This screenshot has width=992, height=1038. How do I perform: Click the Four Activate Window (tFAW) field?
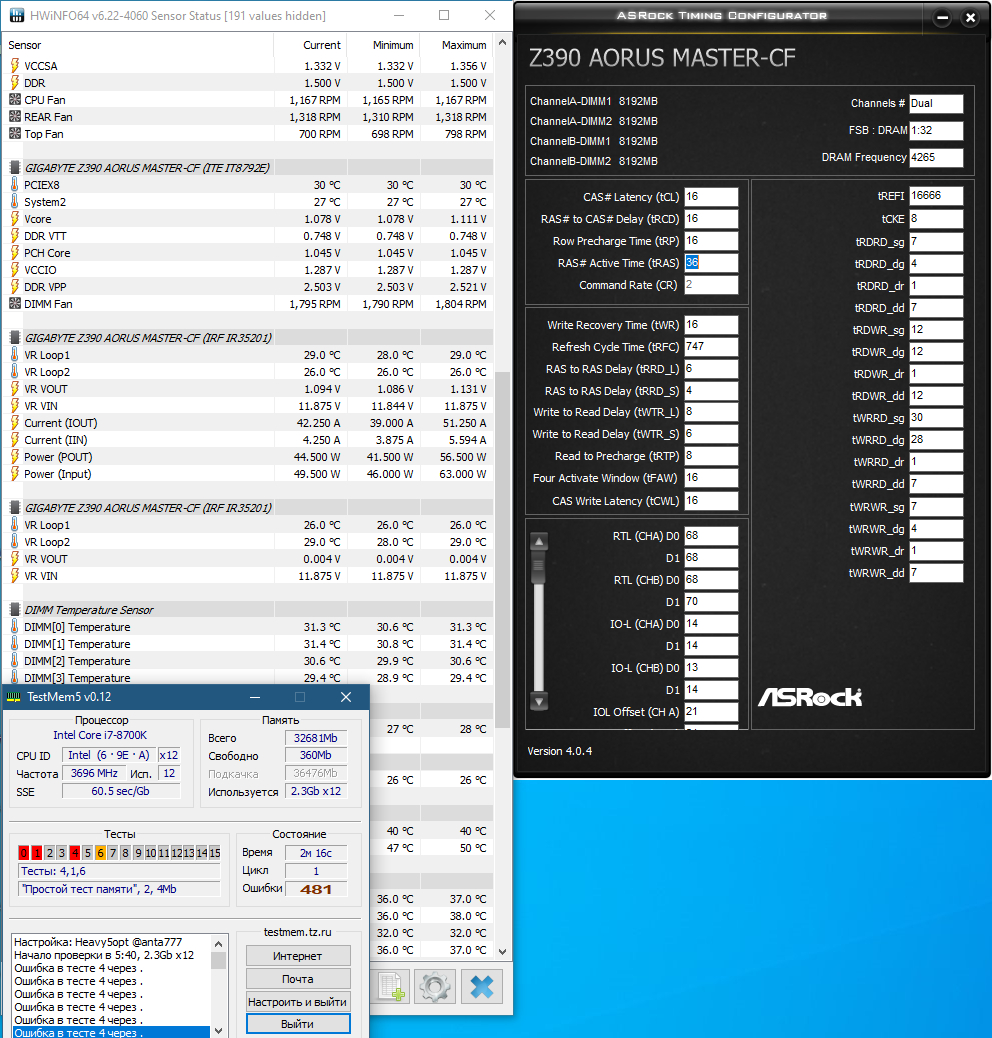tap(711, 478)
